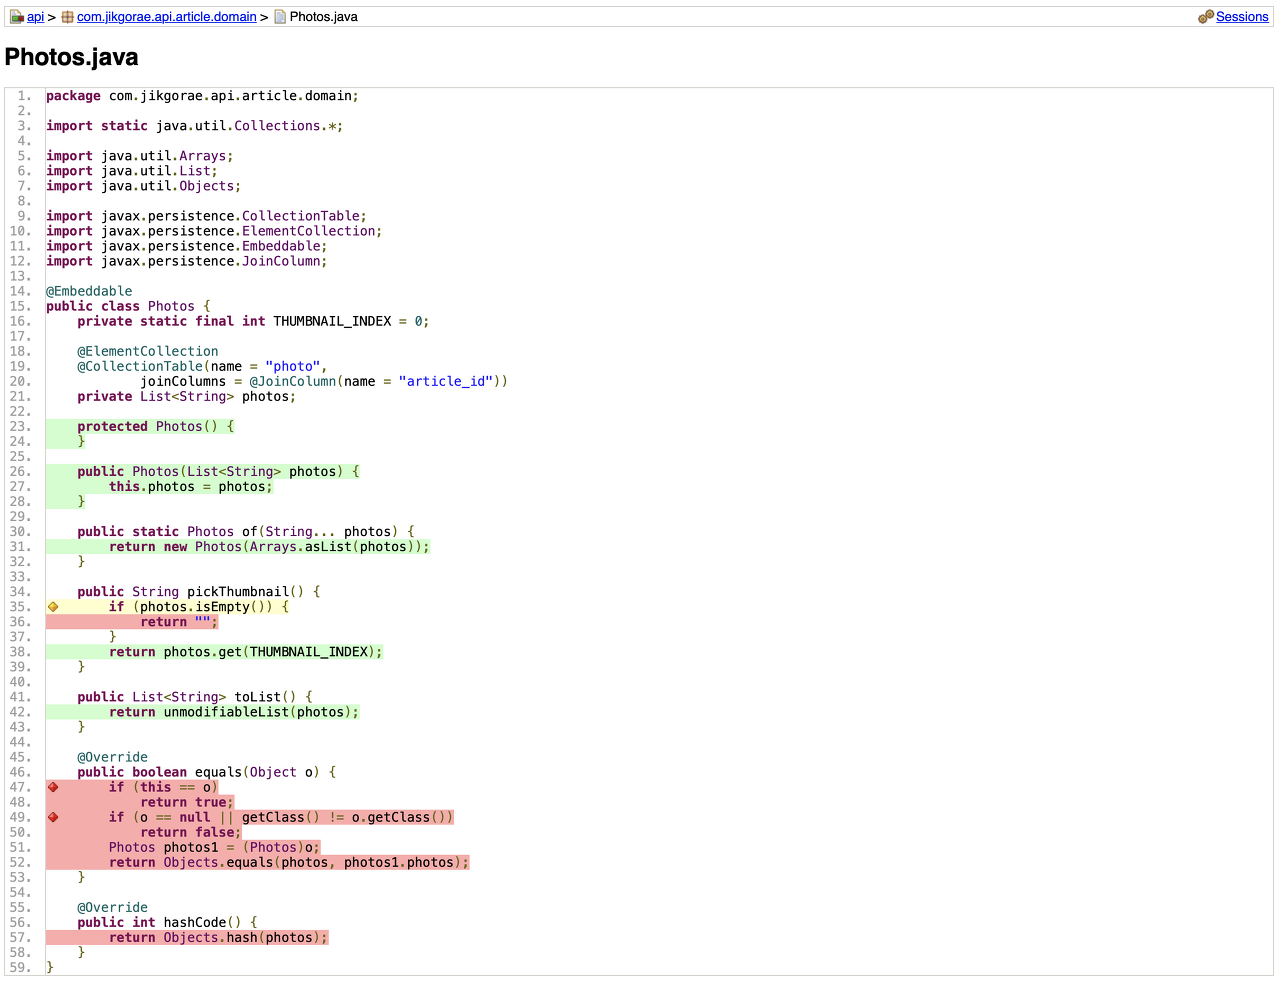The width and height of the screenshot is (1280, 983).
Task: Click the package icon in breadcrumb
Action: click(67, 17)
